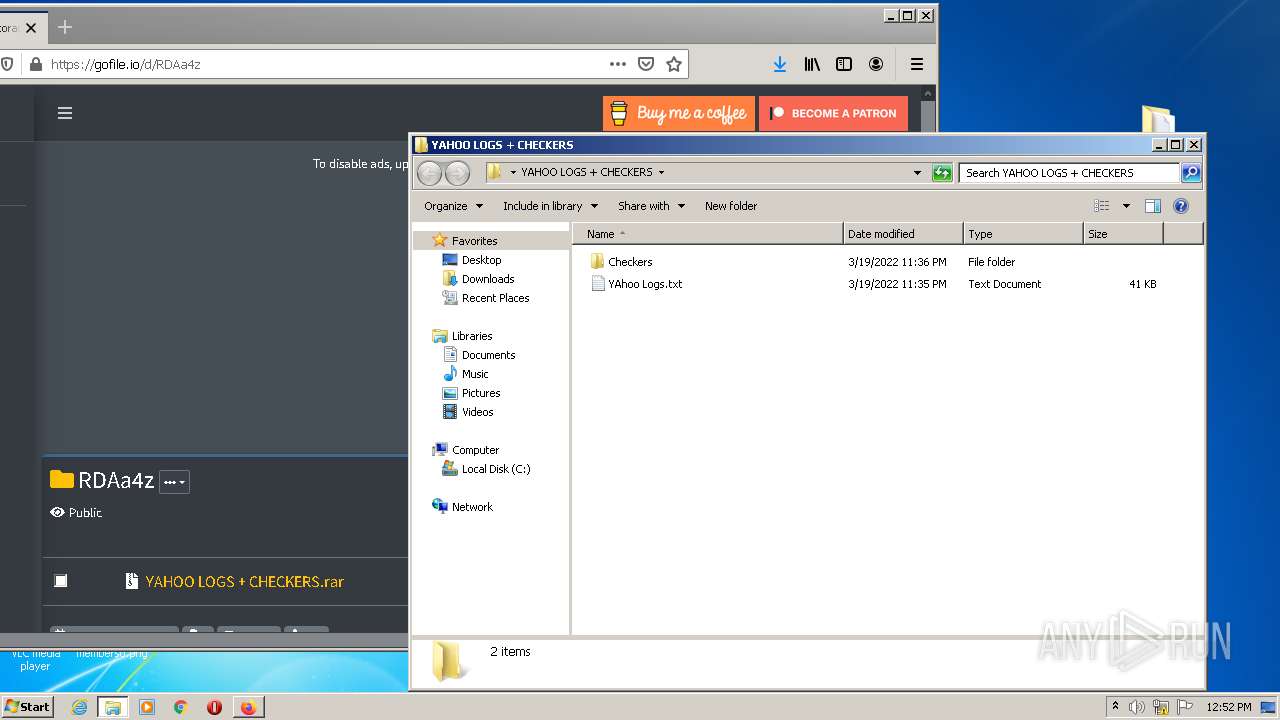Click the Start button
This screenshot has height=720, width=1280.
[27, 707]
